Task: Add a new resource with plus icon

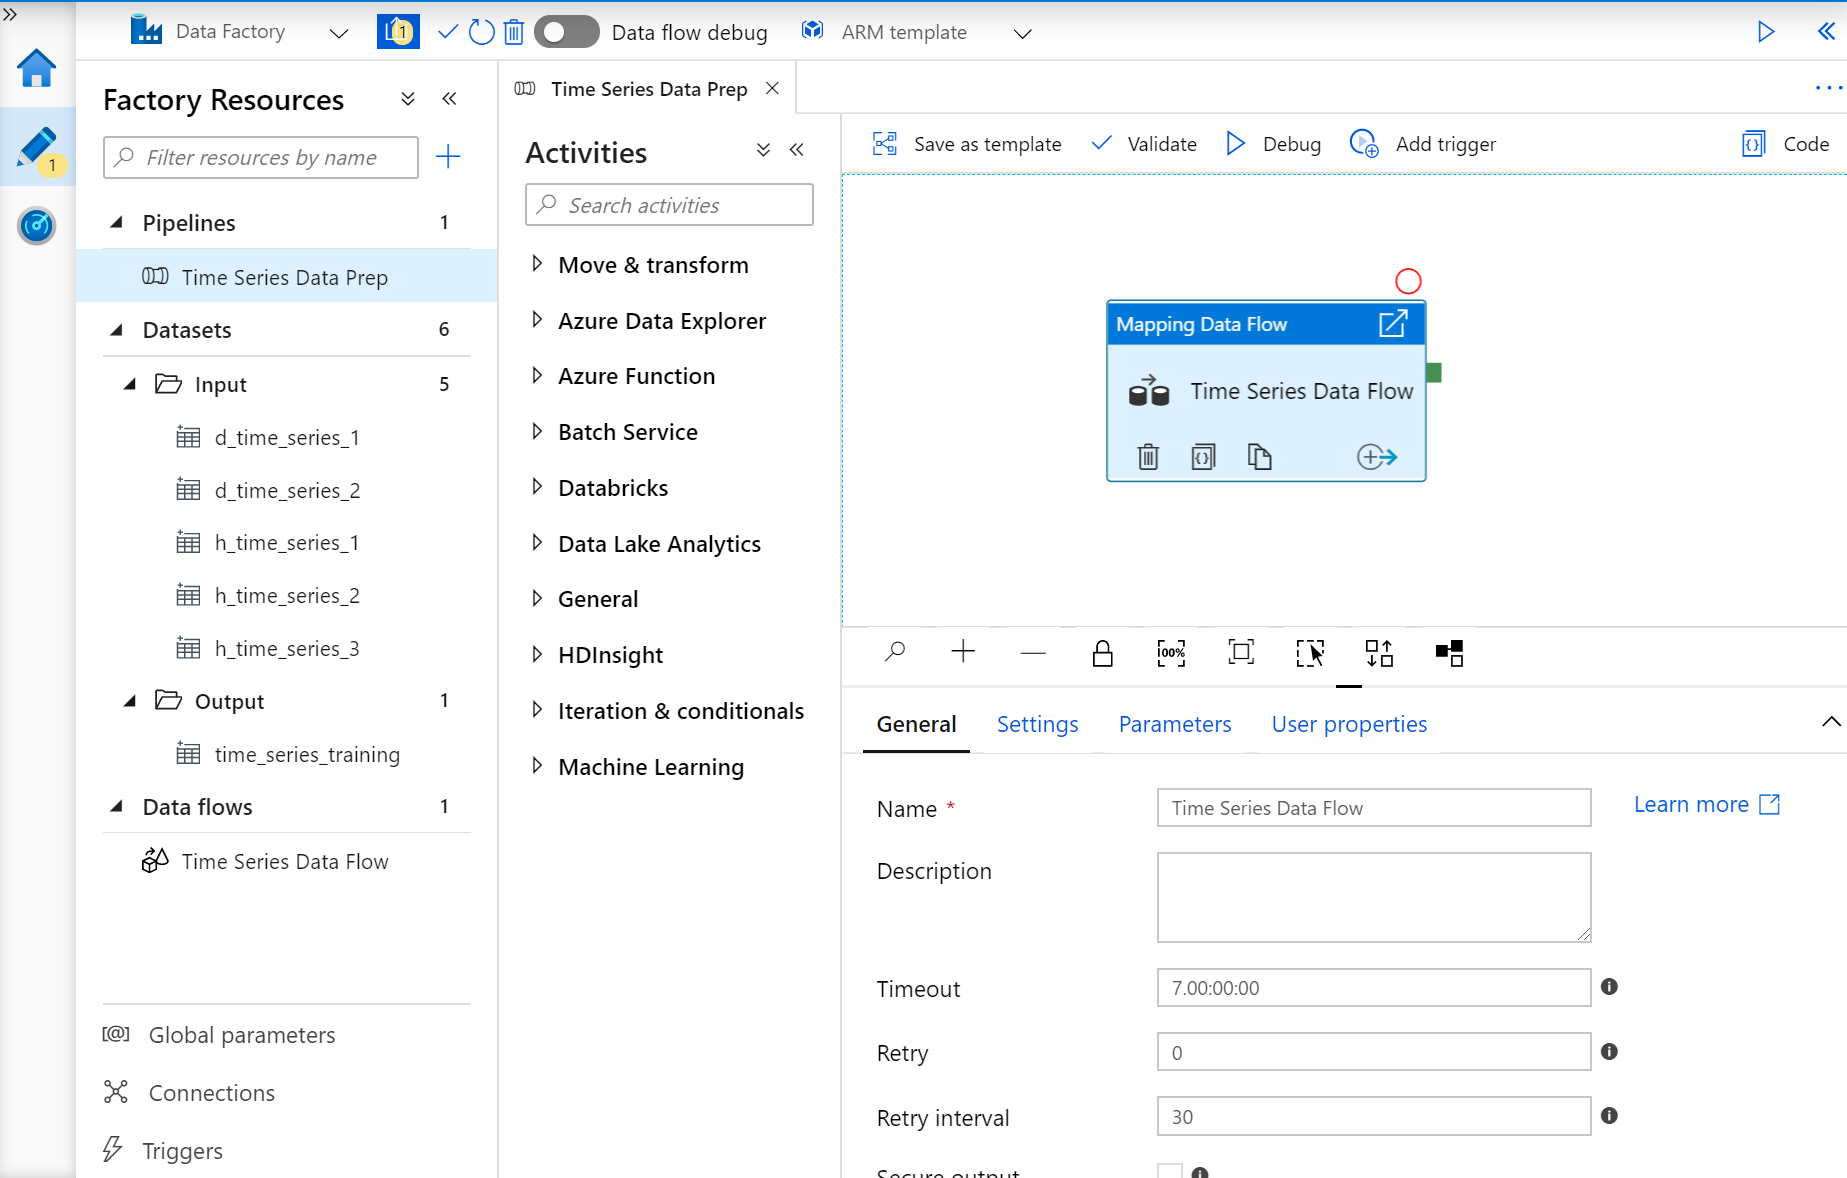Action: (x=448, y=156)
